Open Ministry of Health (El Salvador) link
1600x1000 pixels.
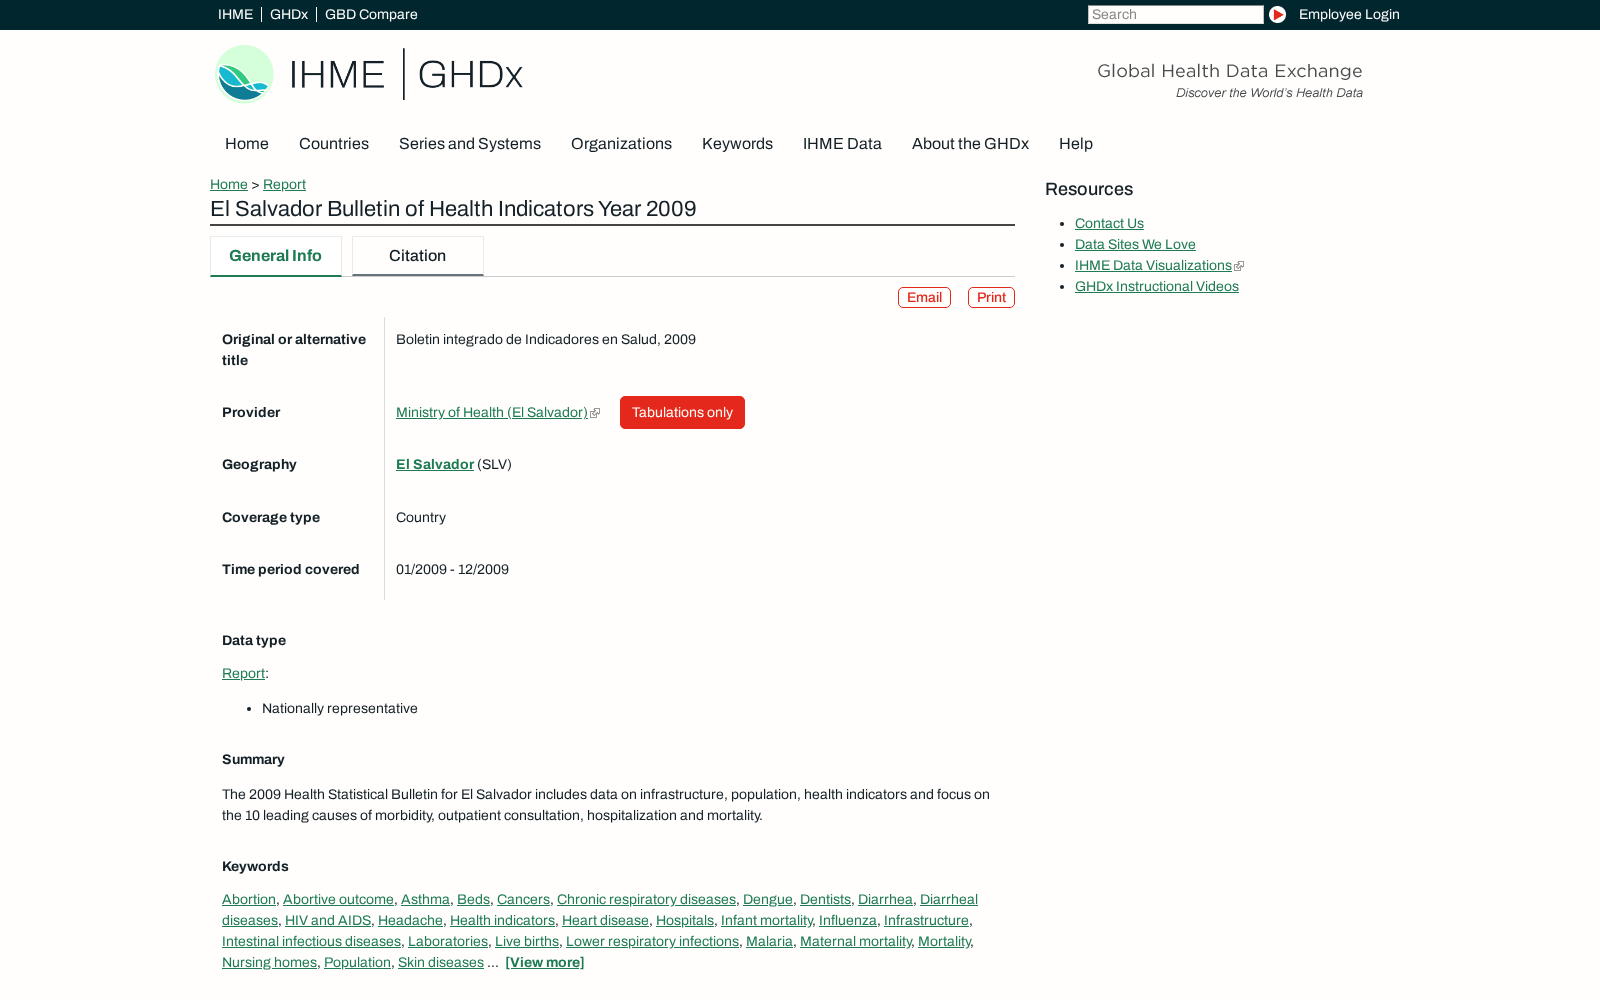(x=492, y=413)
